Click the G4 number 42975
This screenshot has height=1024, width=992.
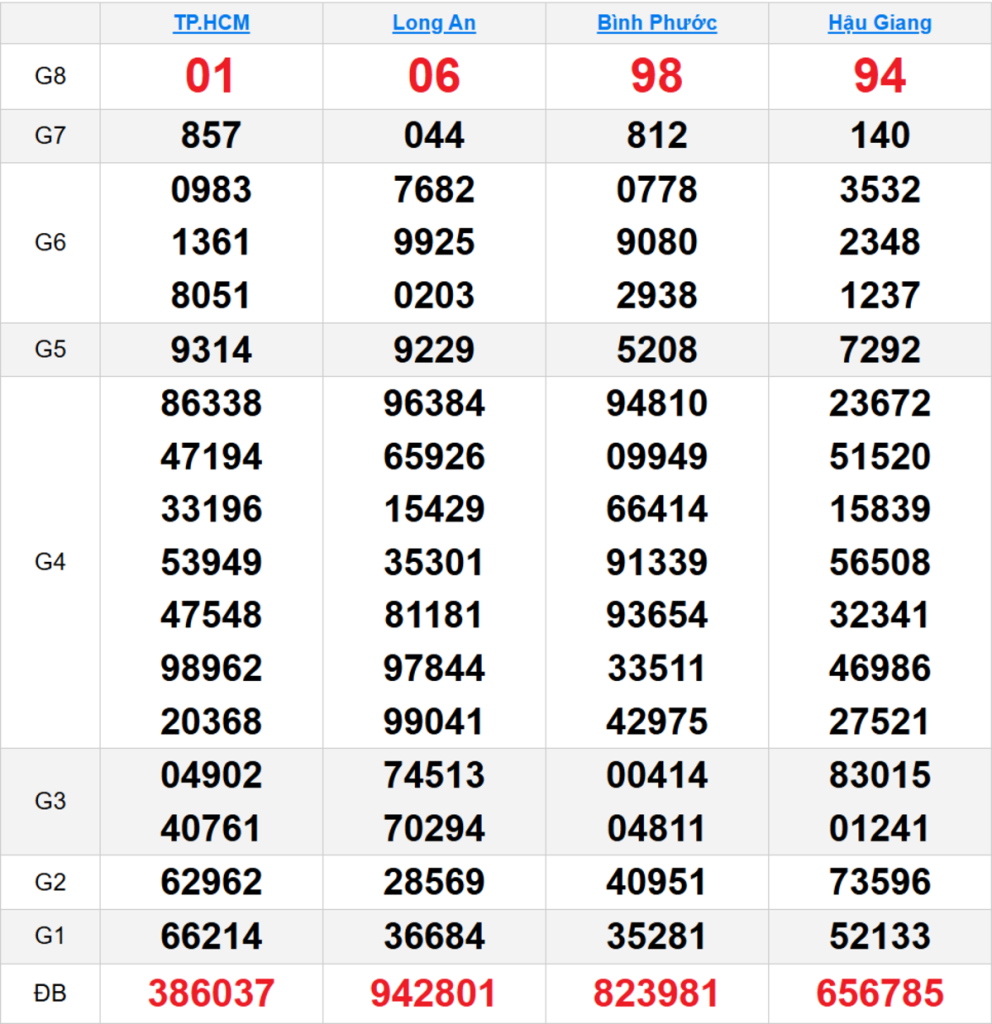[x=657, y=722]
